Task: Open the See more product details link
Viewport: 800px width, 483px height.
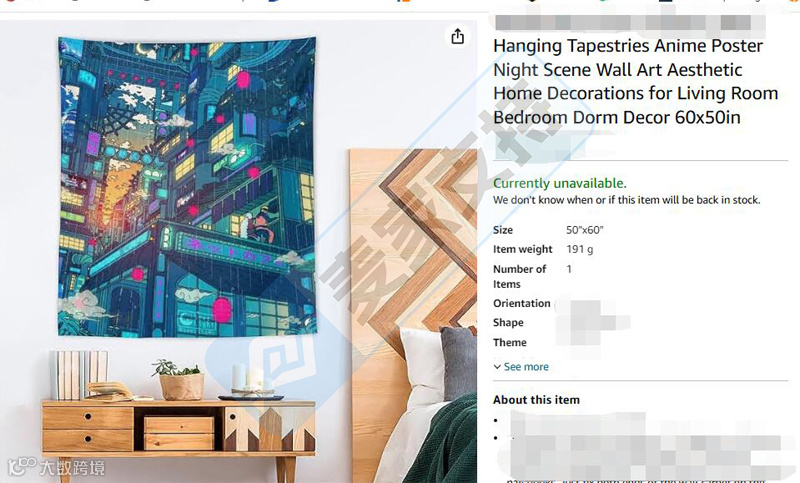Action: tap(526, 367)
